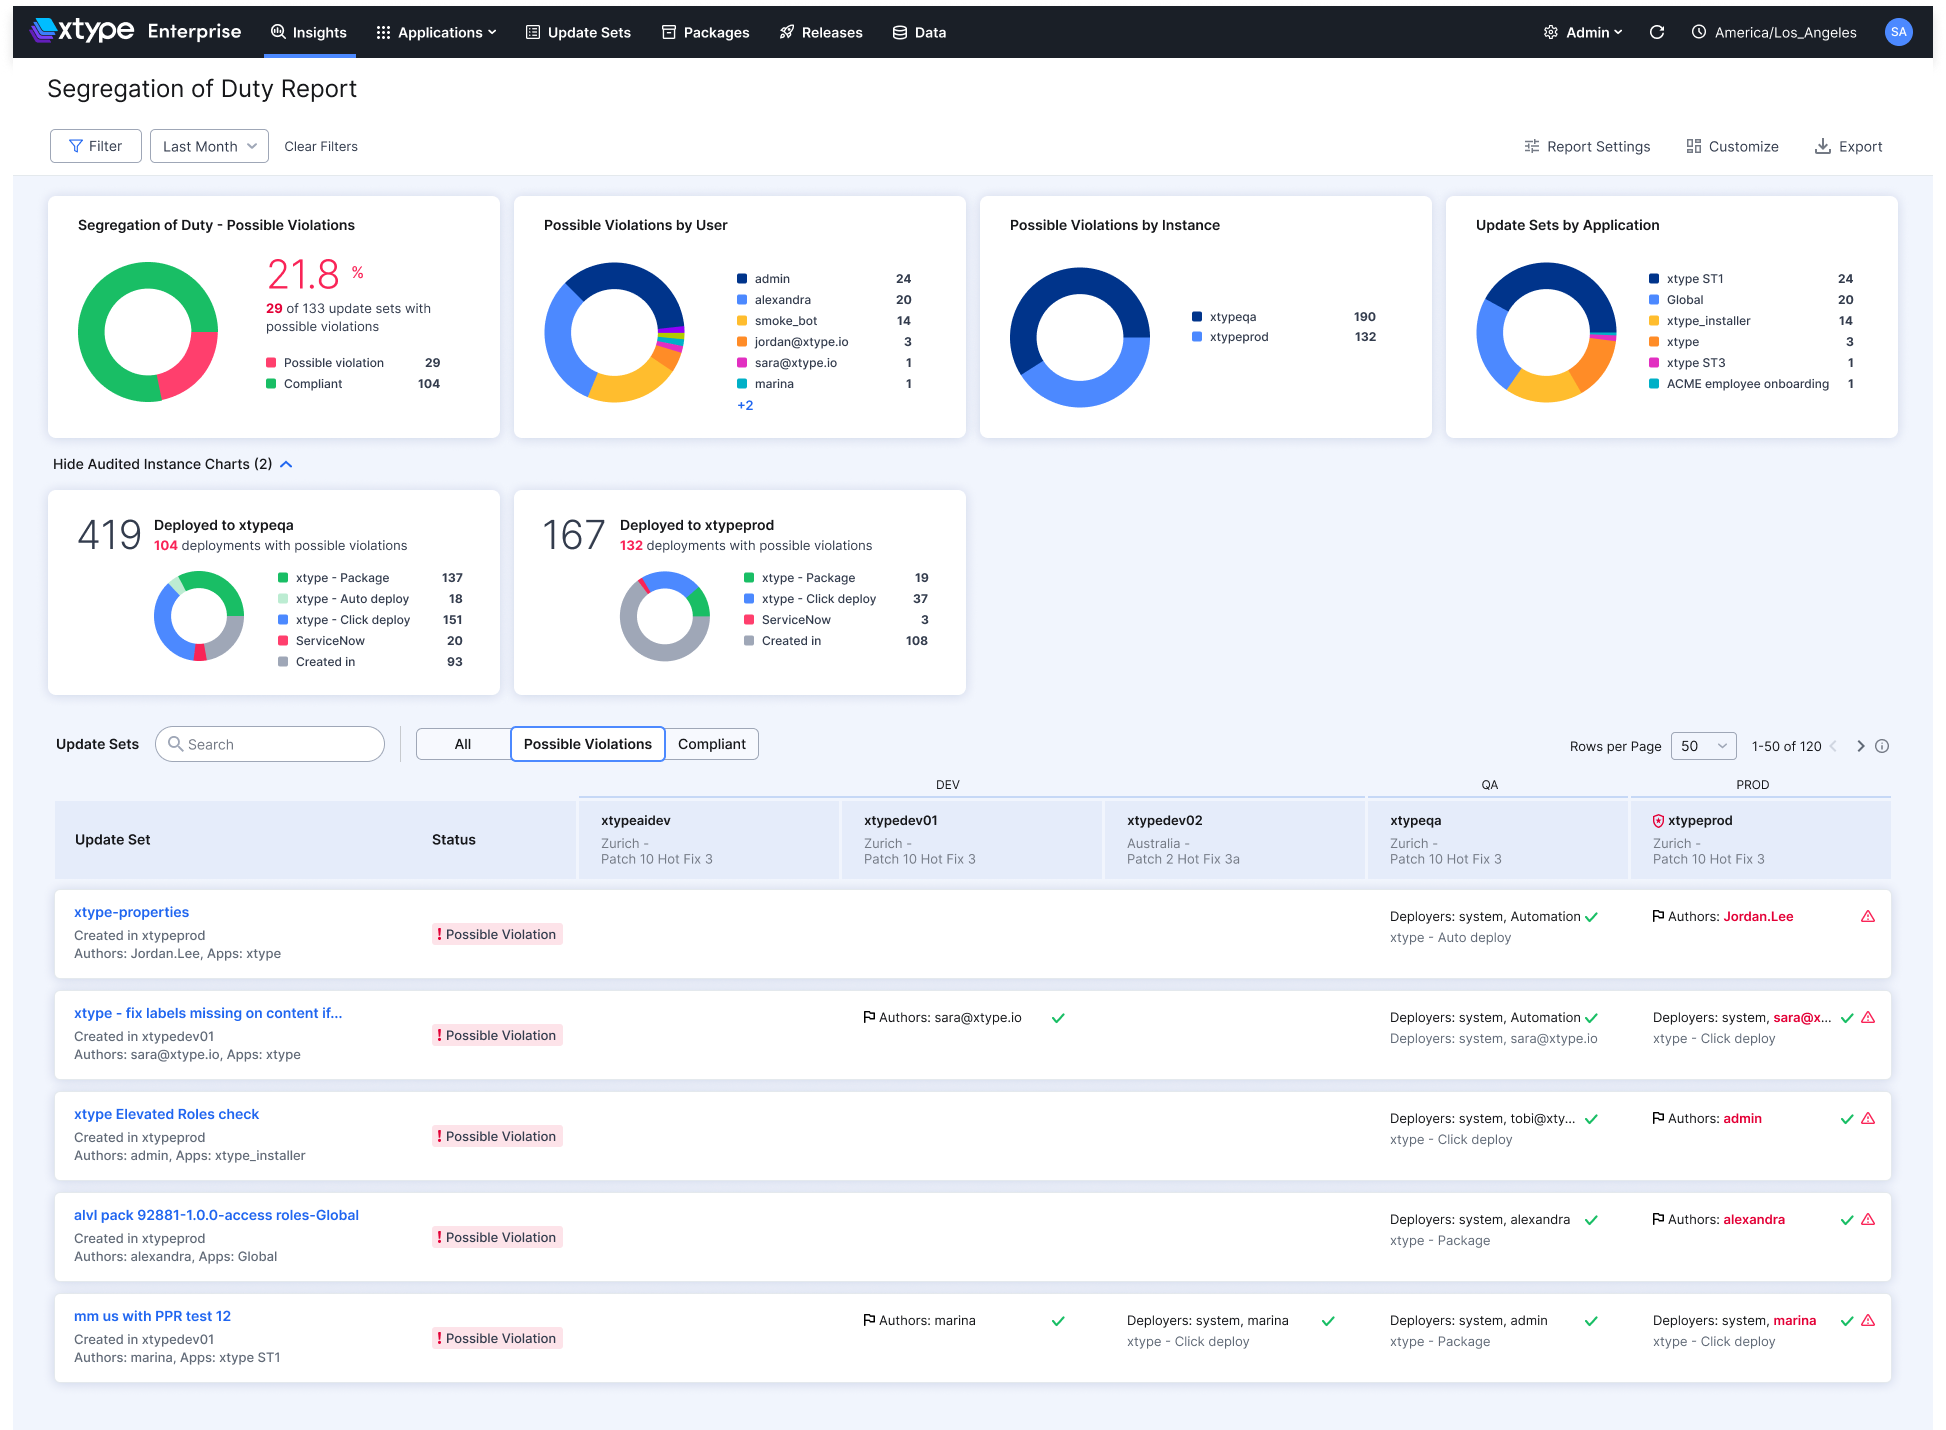Open the Insights nav item
Viewport: 1946px width, 1430px height.
point(308,32)
